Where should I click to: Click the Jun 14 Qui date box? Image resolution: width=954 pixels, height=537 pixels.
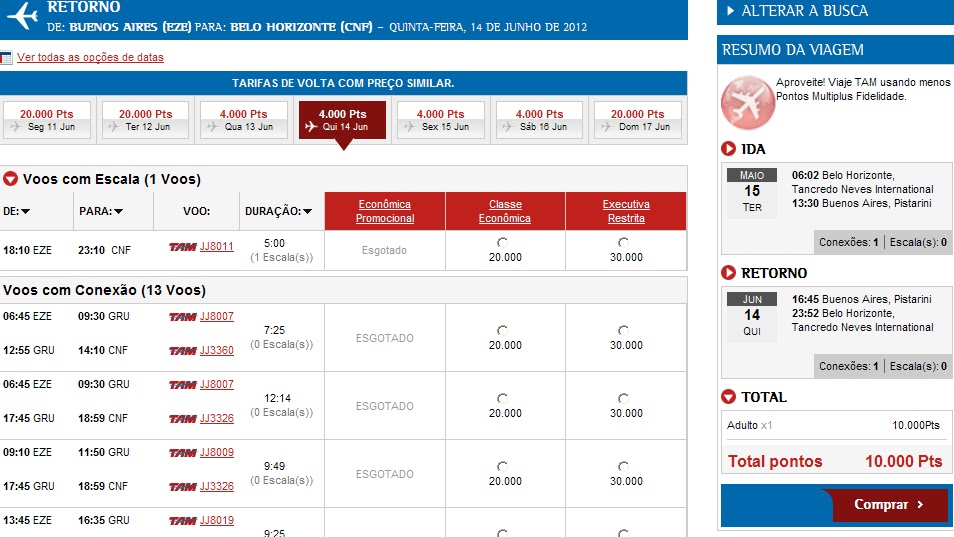[752, 316]
